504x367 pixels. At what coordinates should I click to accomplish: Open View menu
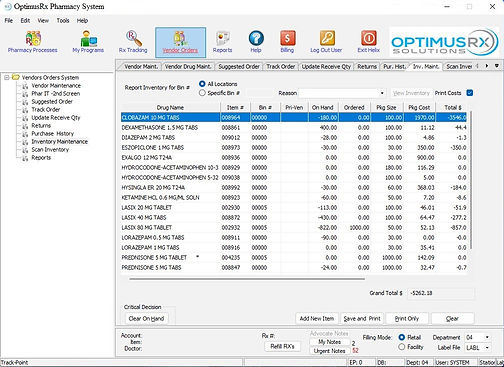click(x=43, y=21)
